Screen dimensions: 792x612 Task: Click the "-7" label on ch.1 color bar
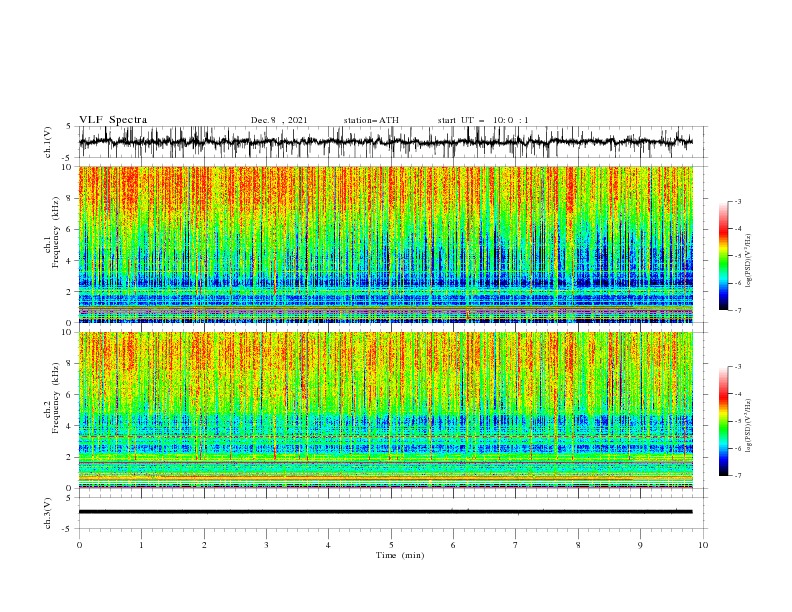click(x=738, y=310)
